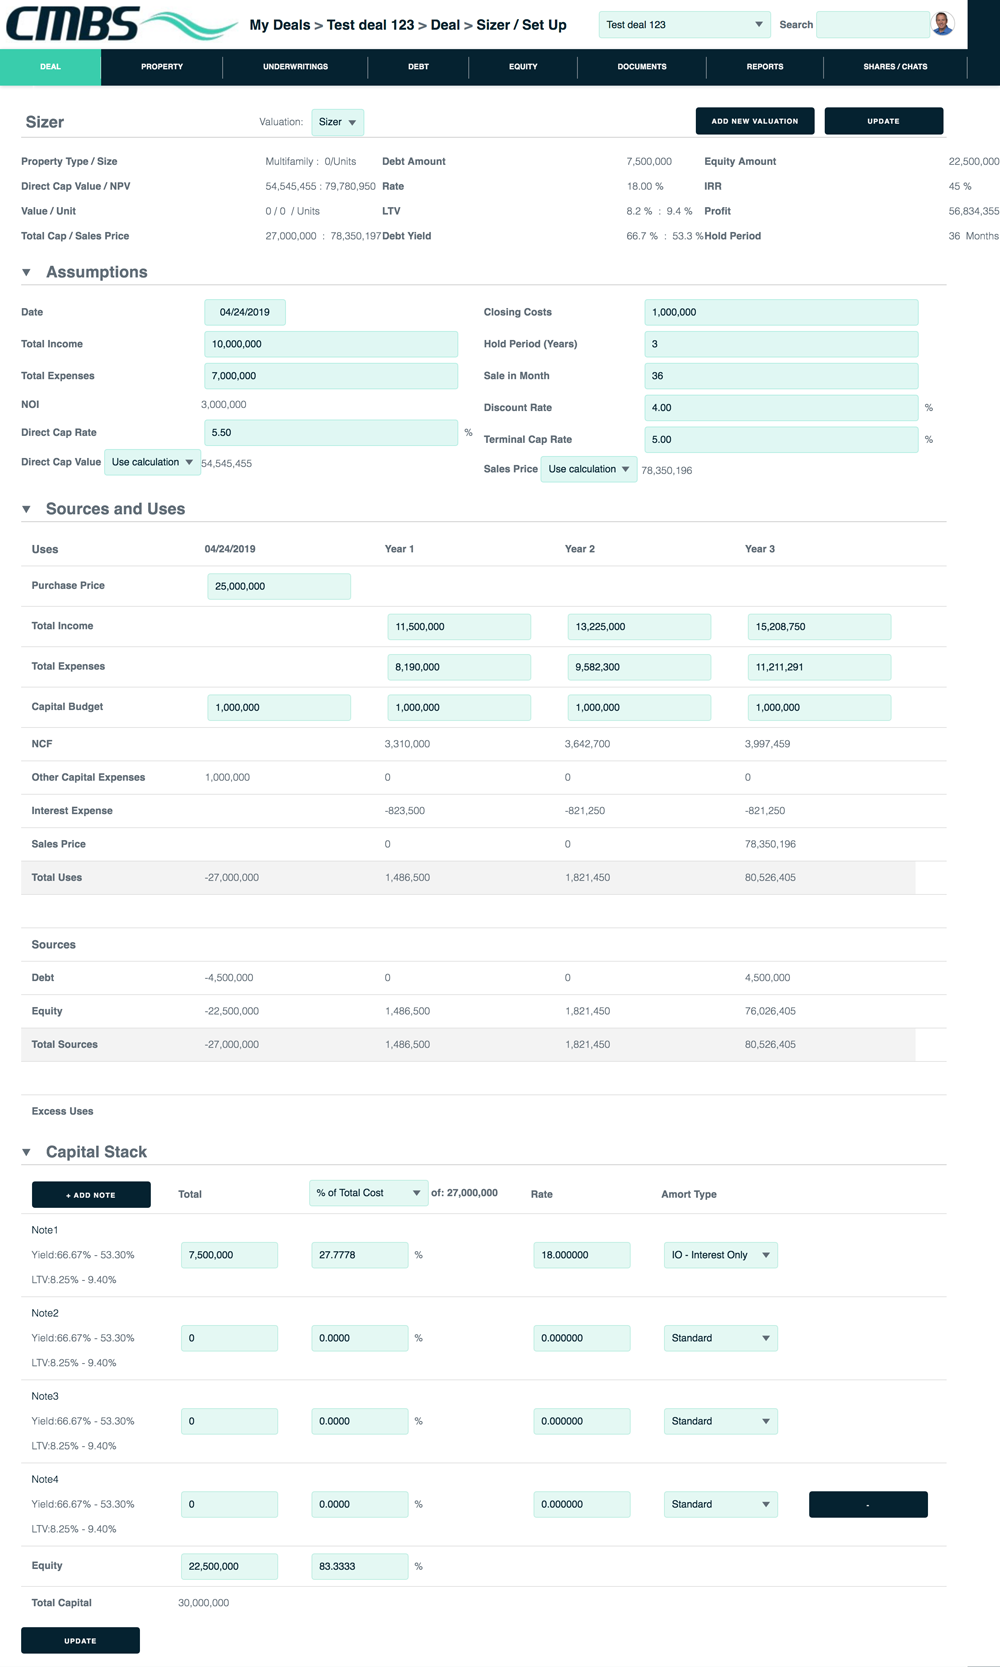Image resolution: width=1000 pixels, height=1667 pixels.
Task: Edit the Hold Period (Years) field
Action: pyautogui.click(x=781, y=344)
